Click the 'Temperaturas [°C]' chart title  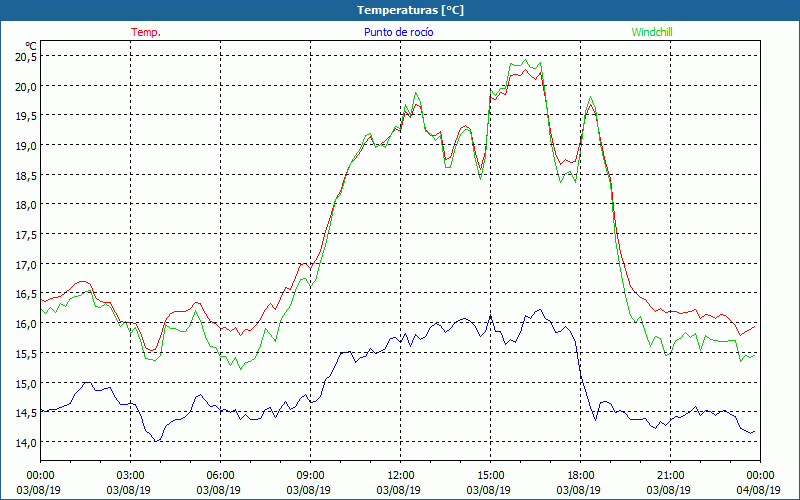410,10
